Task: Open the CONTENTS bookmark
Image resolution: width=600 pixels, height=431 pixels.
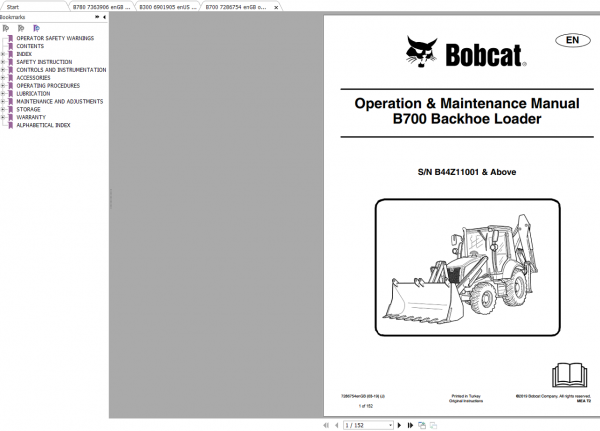Action: 30,46
